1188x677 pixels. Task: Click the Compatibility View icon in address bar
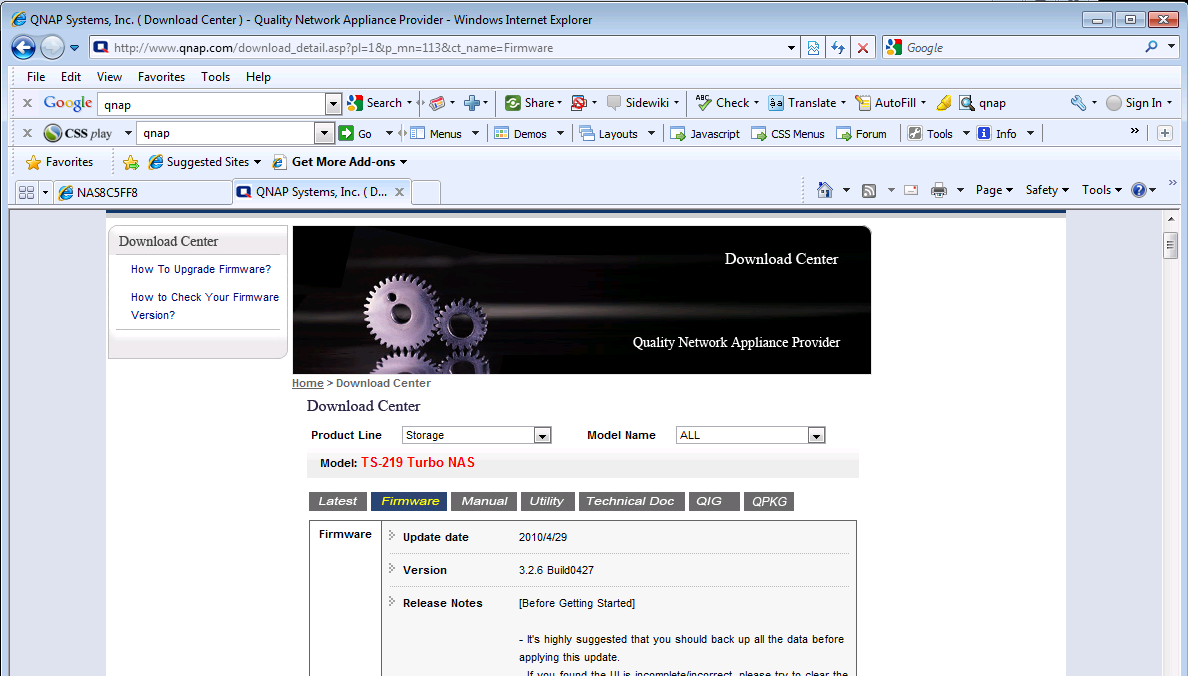tap(813, 48)
